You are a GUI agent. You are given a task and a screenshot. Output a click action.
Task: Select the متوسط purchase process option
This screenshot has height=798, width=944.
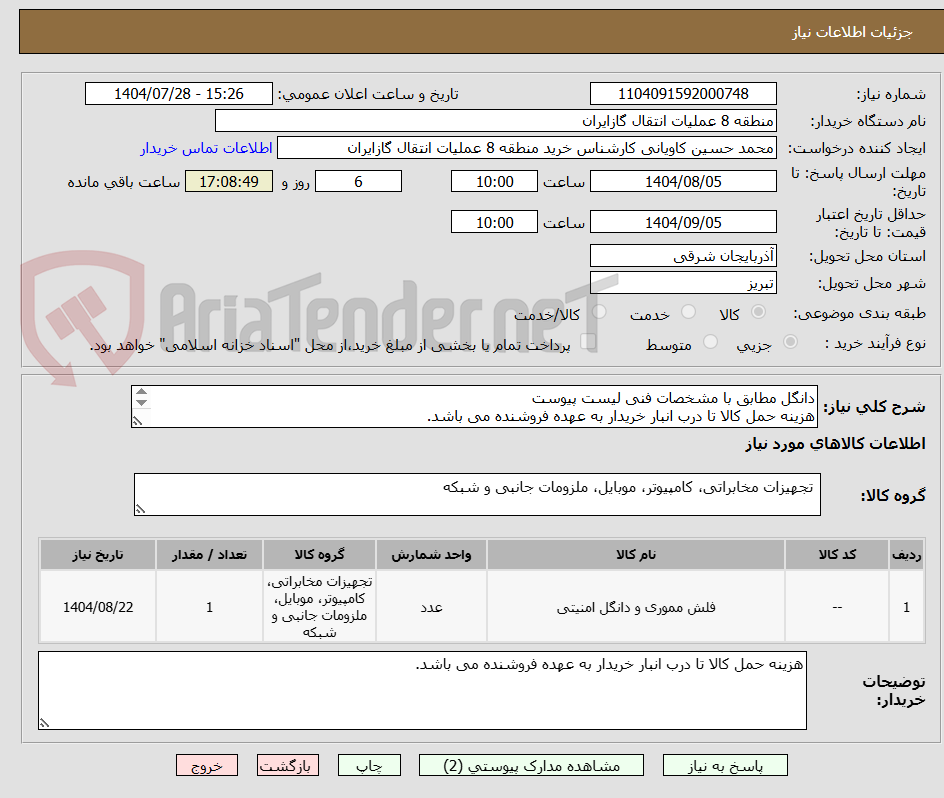tap(711, 341)
